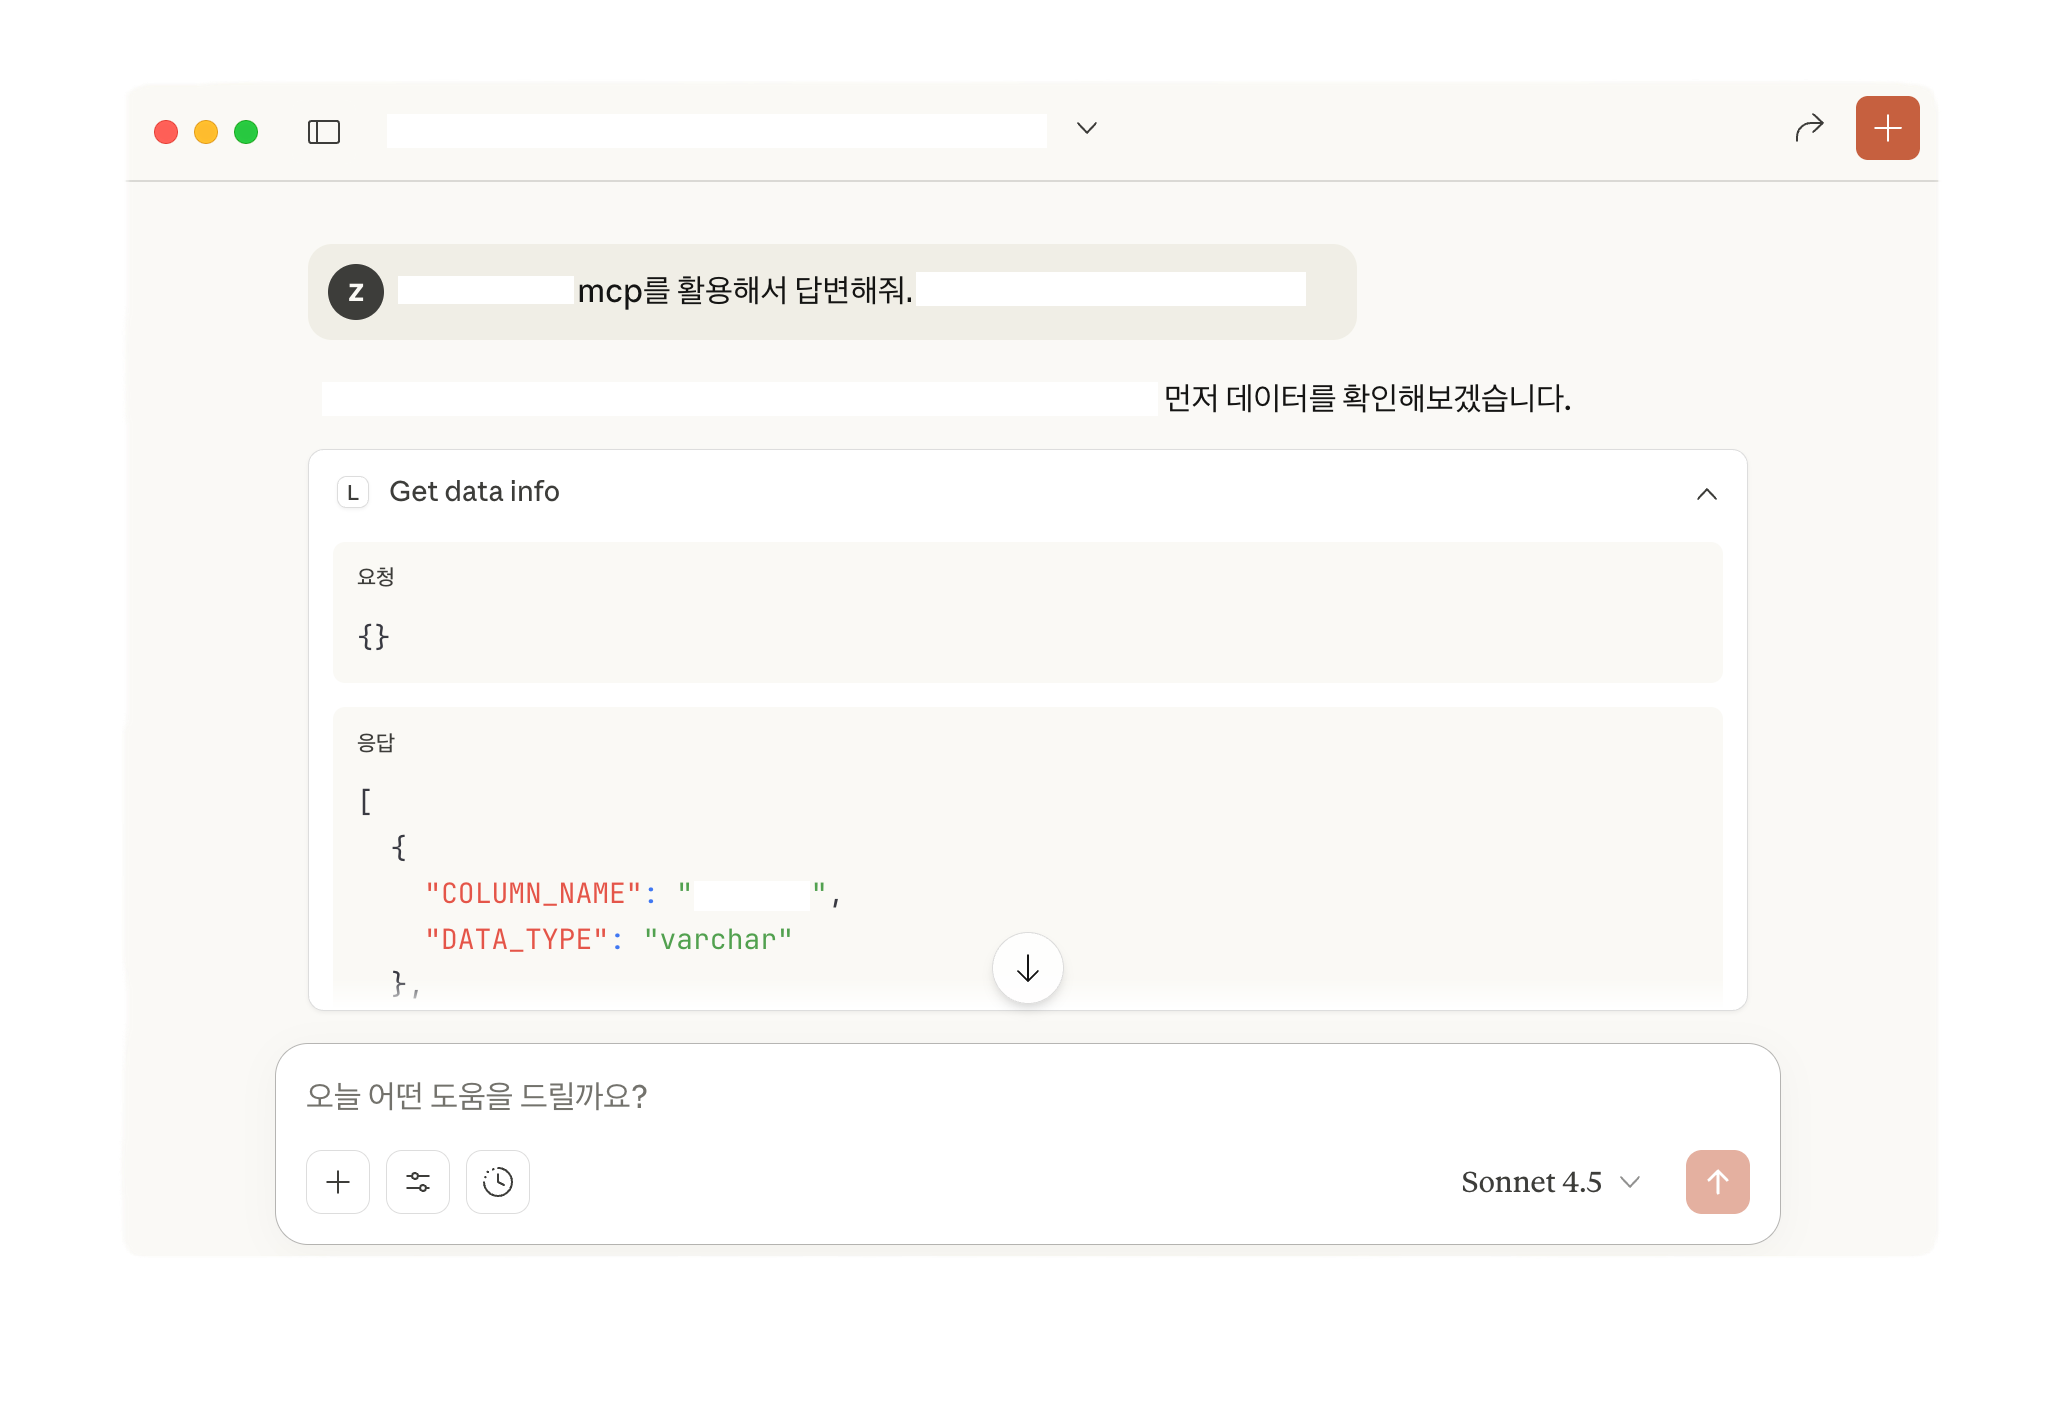2056x1408 pixels.
Task: Click the 요청 request block
Action: [1027, 612]
